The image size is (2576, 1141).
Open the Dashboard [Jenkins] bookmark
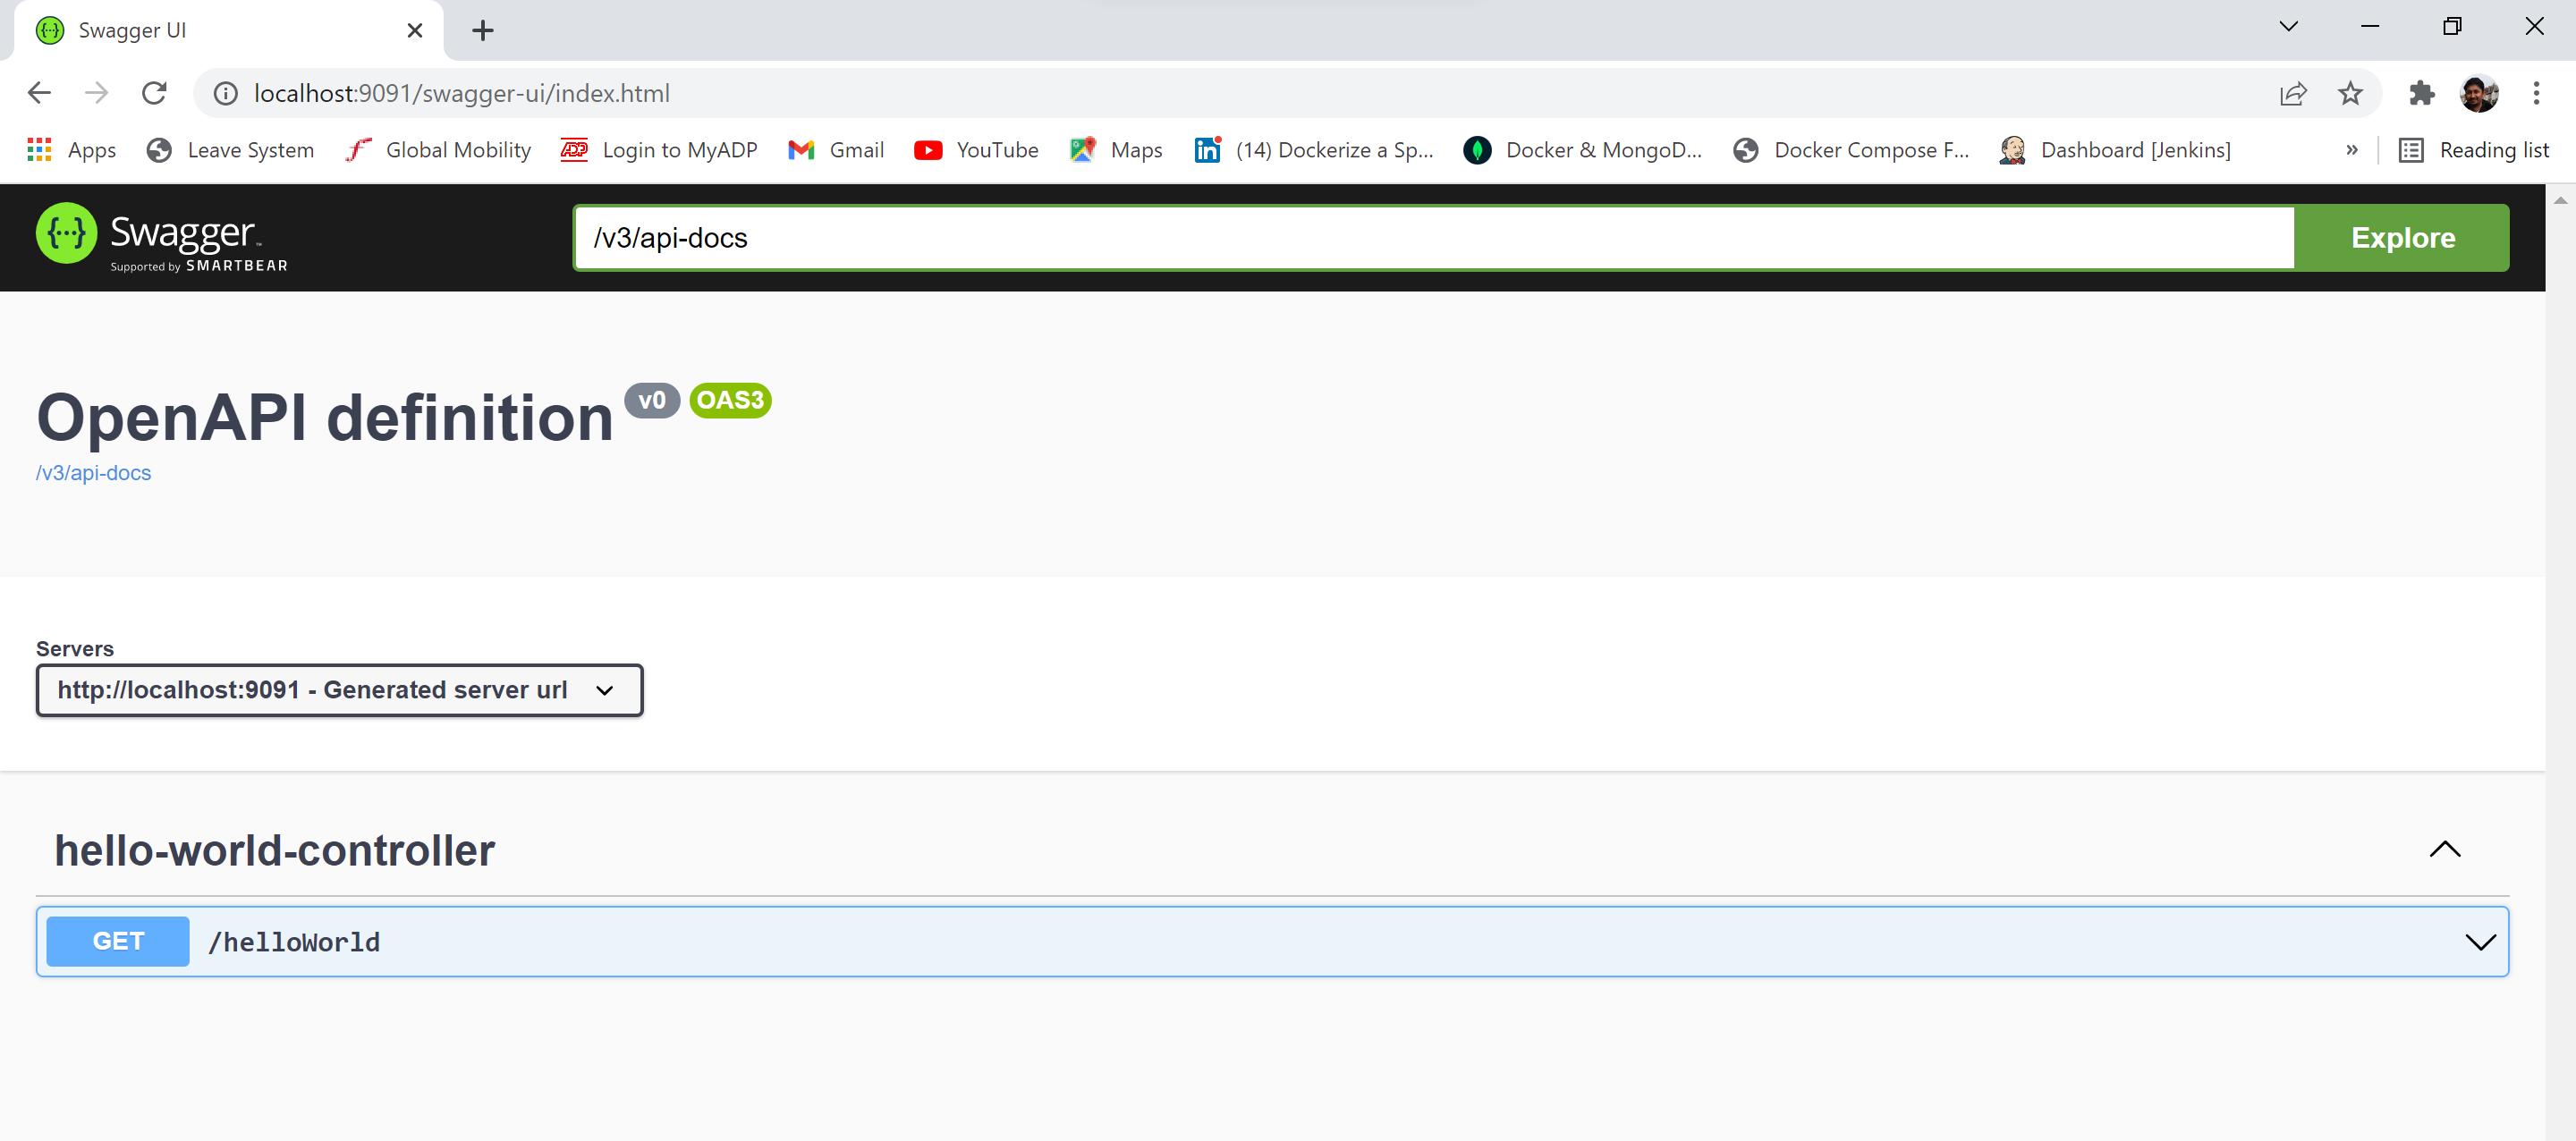(x=2115, y=150)
